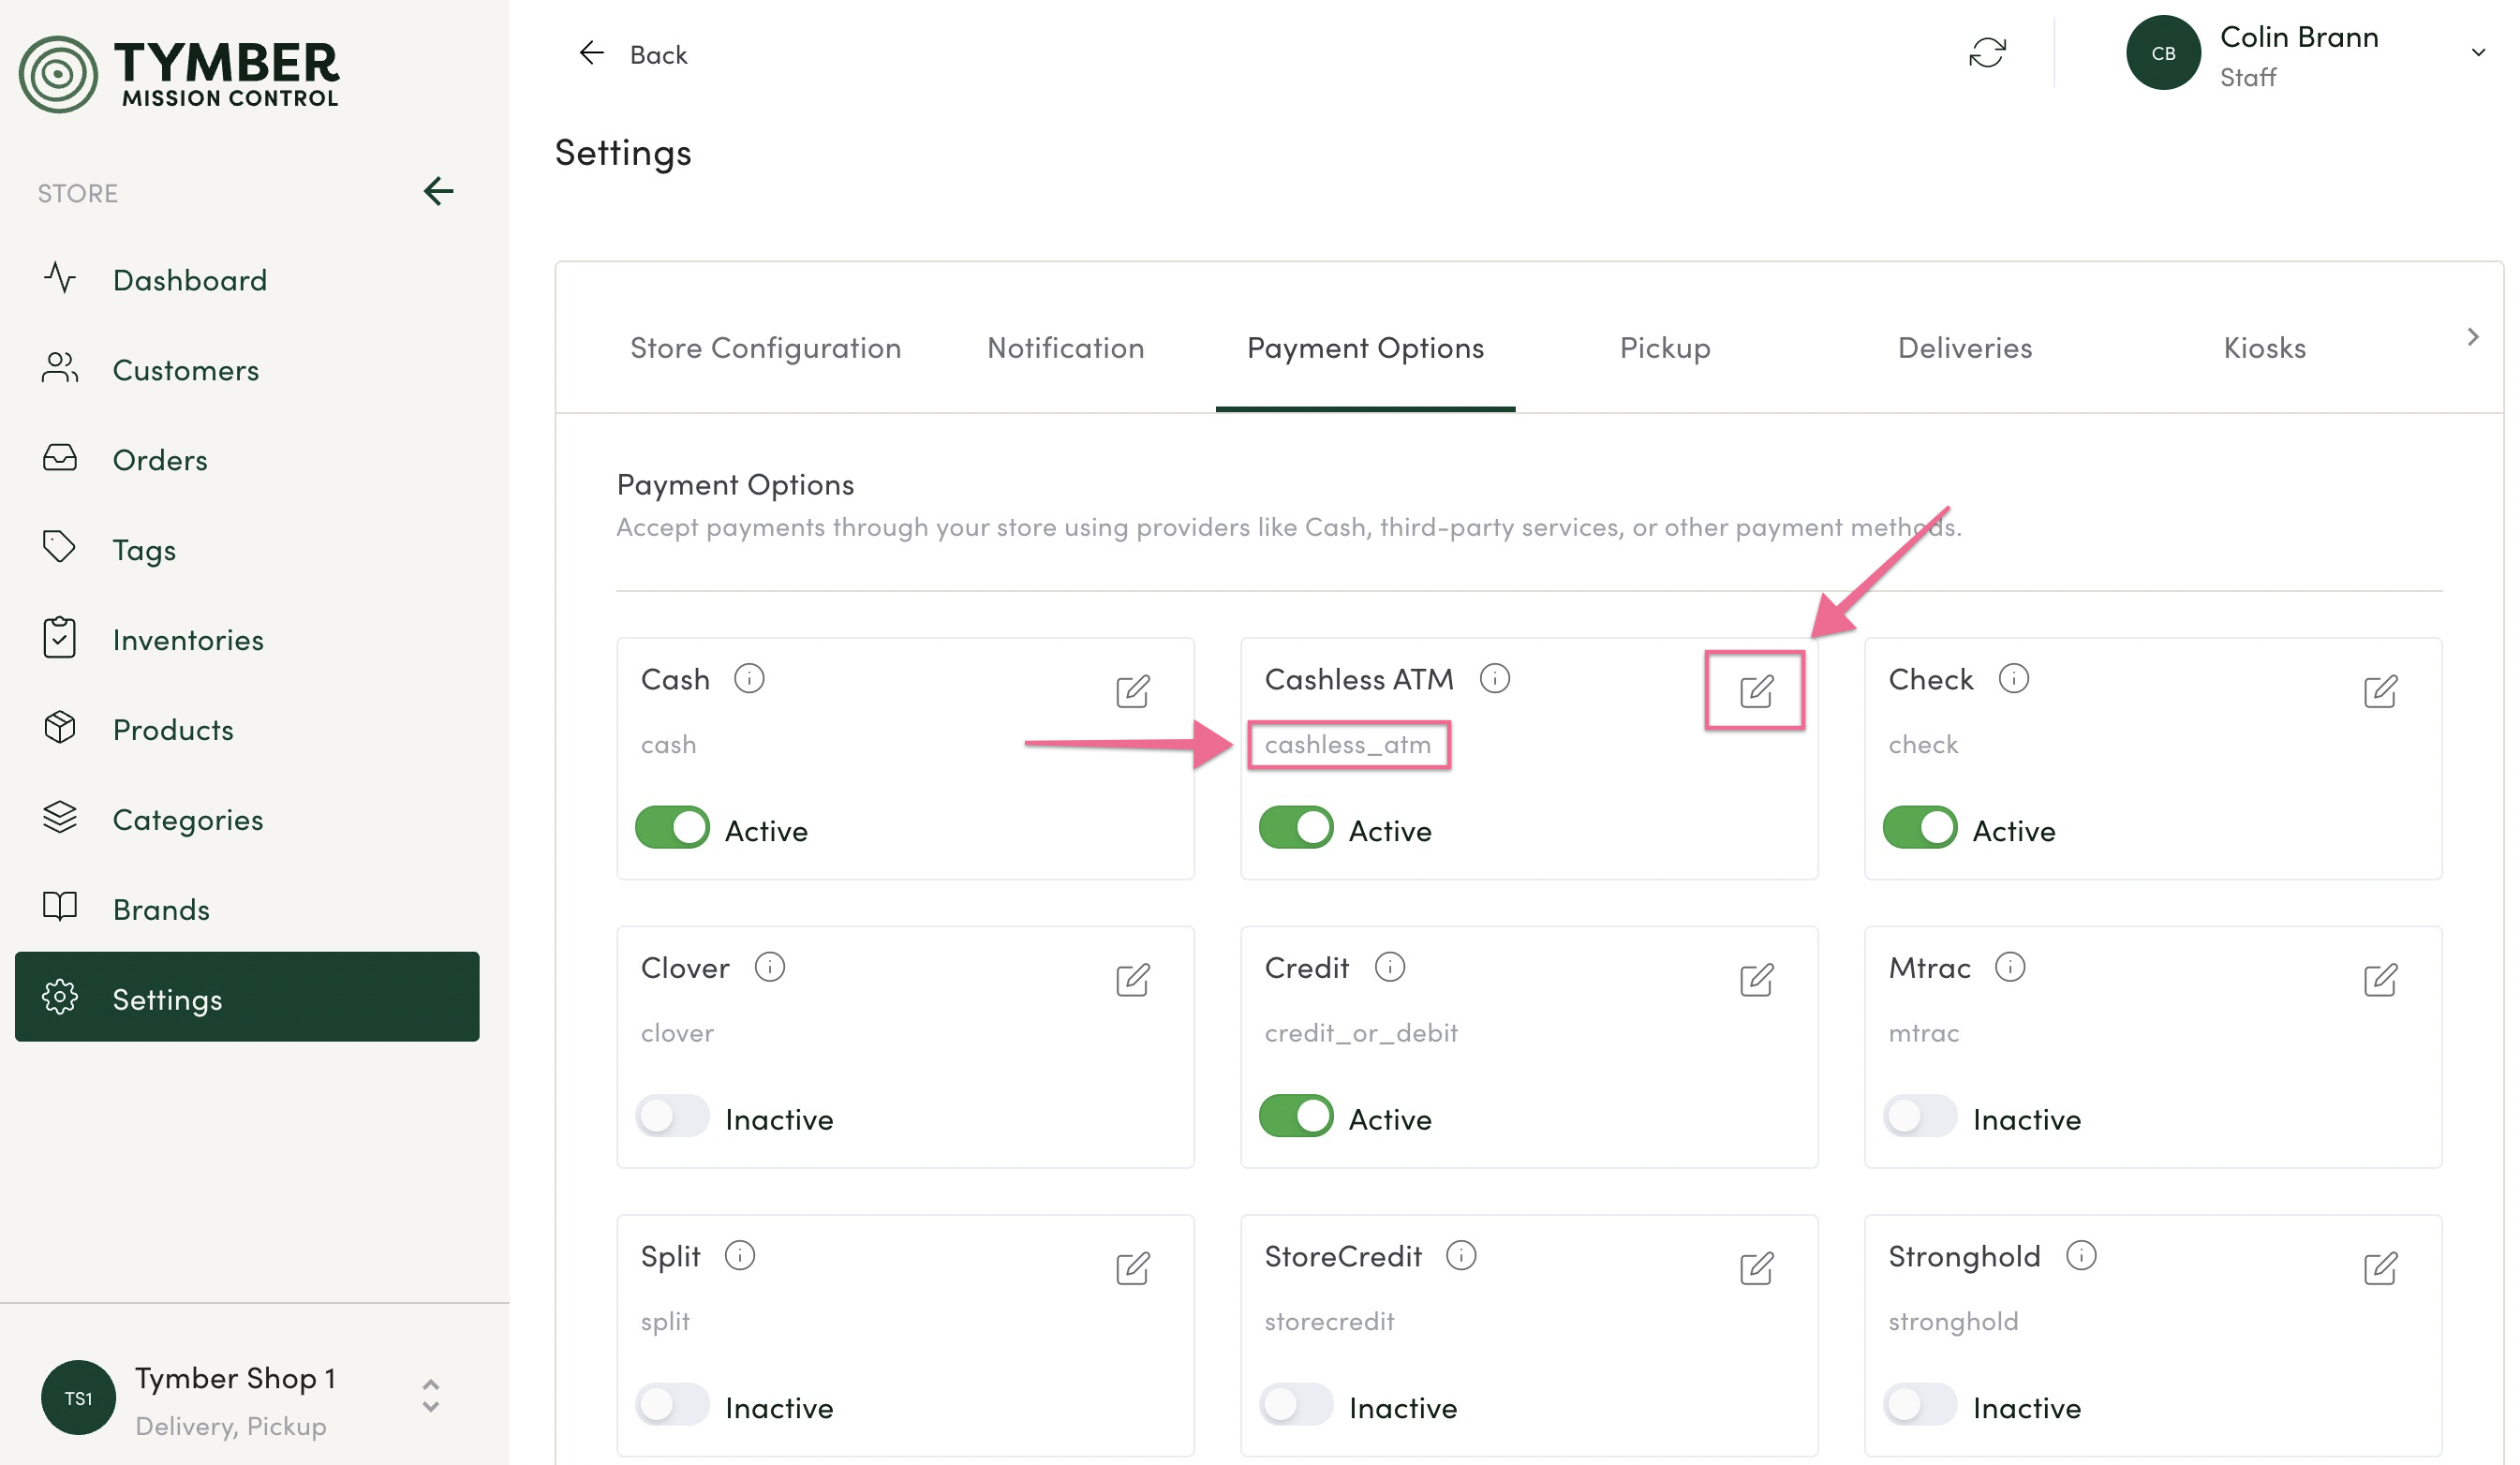Click the edit icon on Cash card
Viewport: 2520px width, 1465px height.
click(1132, 690)
